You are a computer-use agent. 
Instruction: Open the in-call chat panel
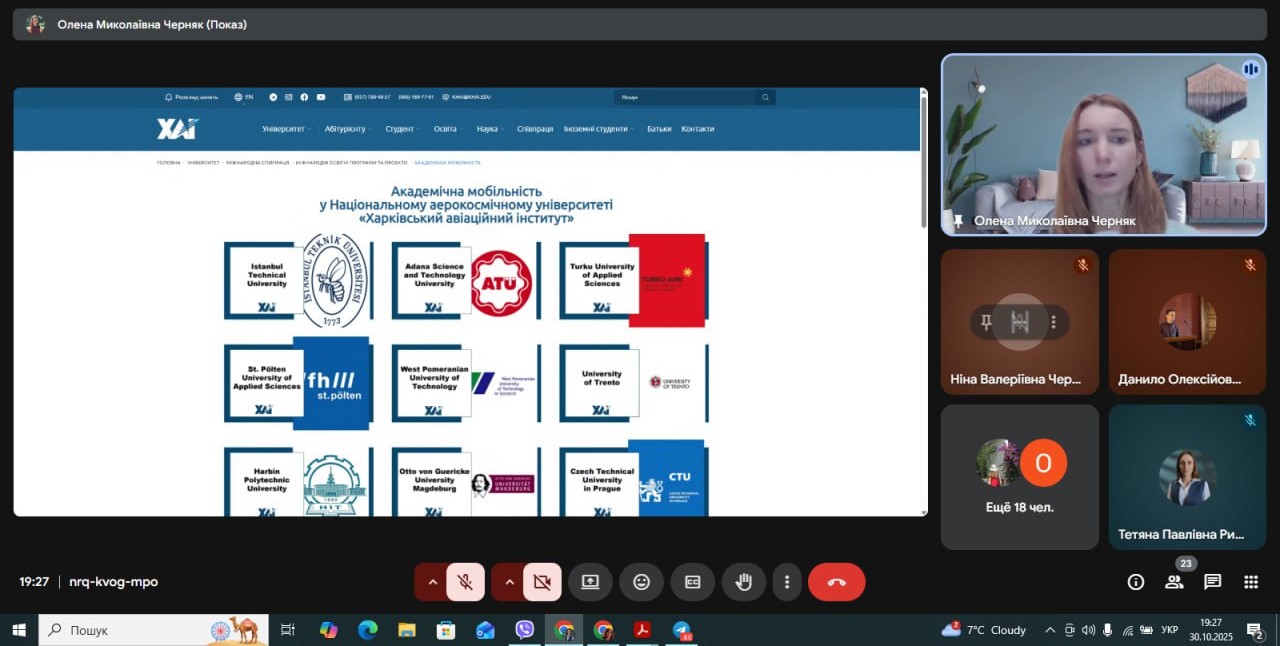point(1212,582)
